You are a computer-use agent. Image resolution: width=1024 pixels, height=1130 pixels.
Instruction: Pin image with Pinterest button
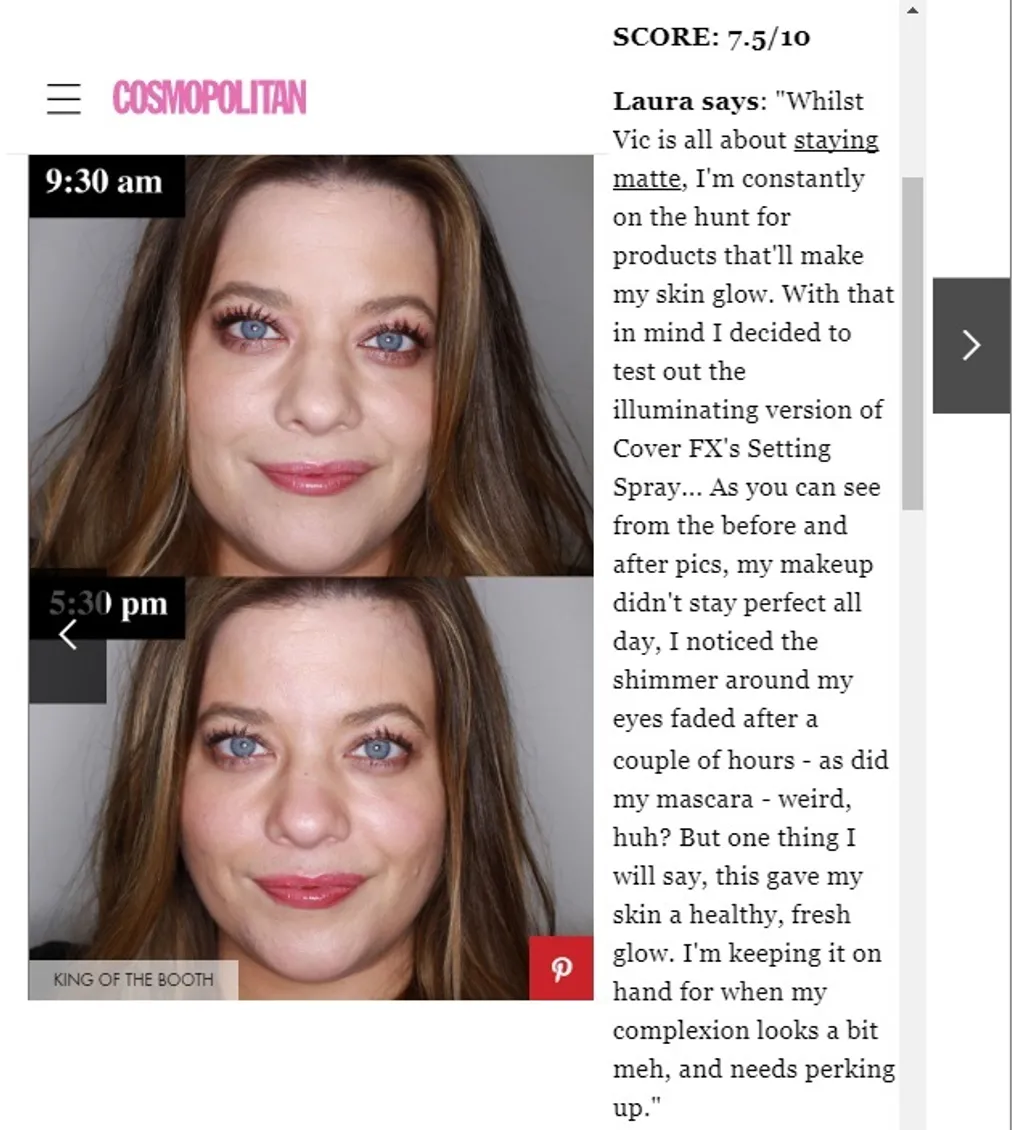pyautogui.click(x=561, y=968)
